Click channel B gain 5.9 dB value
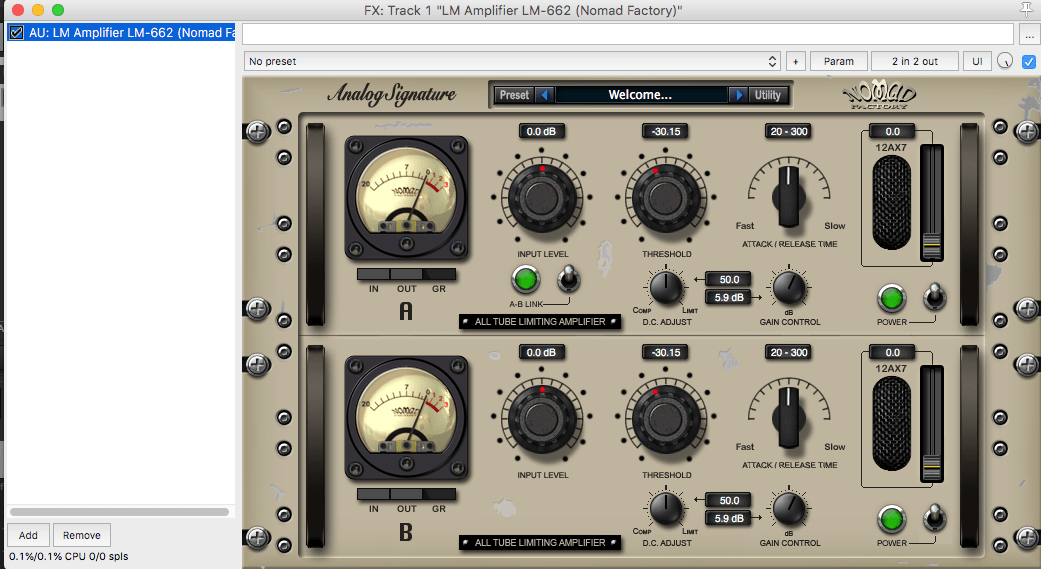Viewport: 1041px width, 569px height. coord(729,519)
